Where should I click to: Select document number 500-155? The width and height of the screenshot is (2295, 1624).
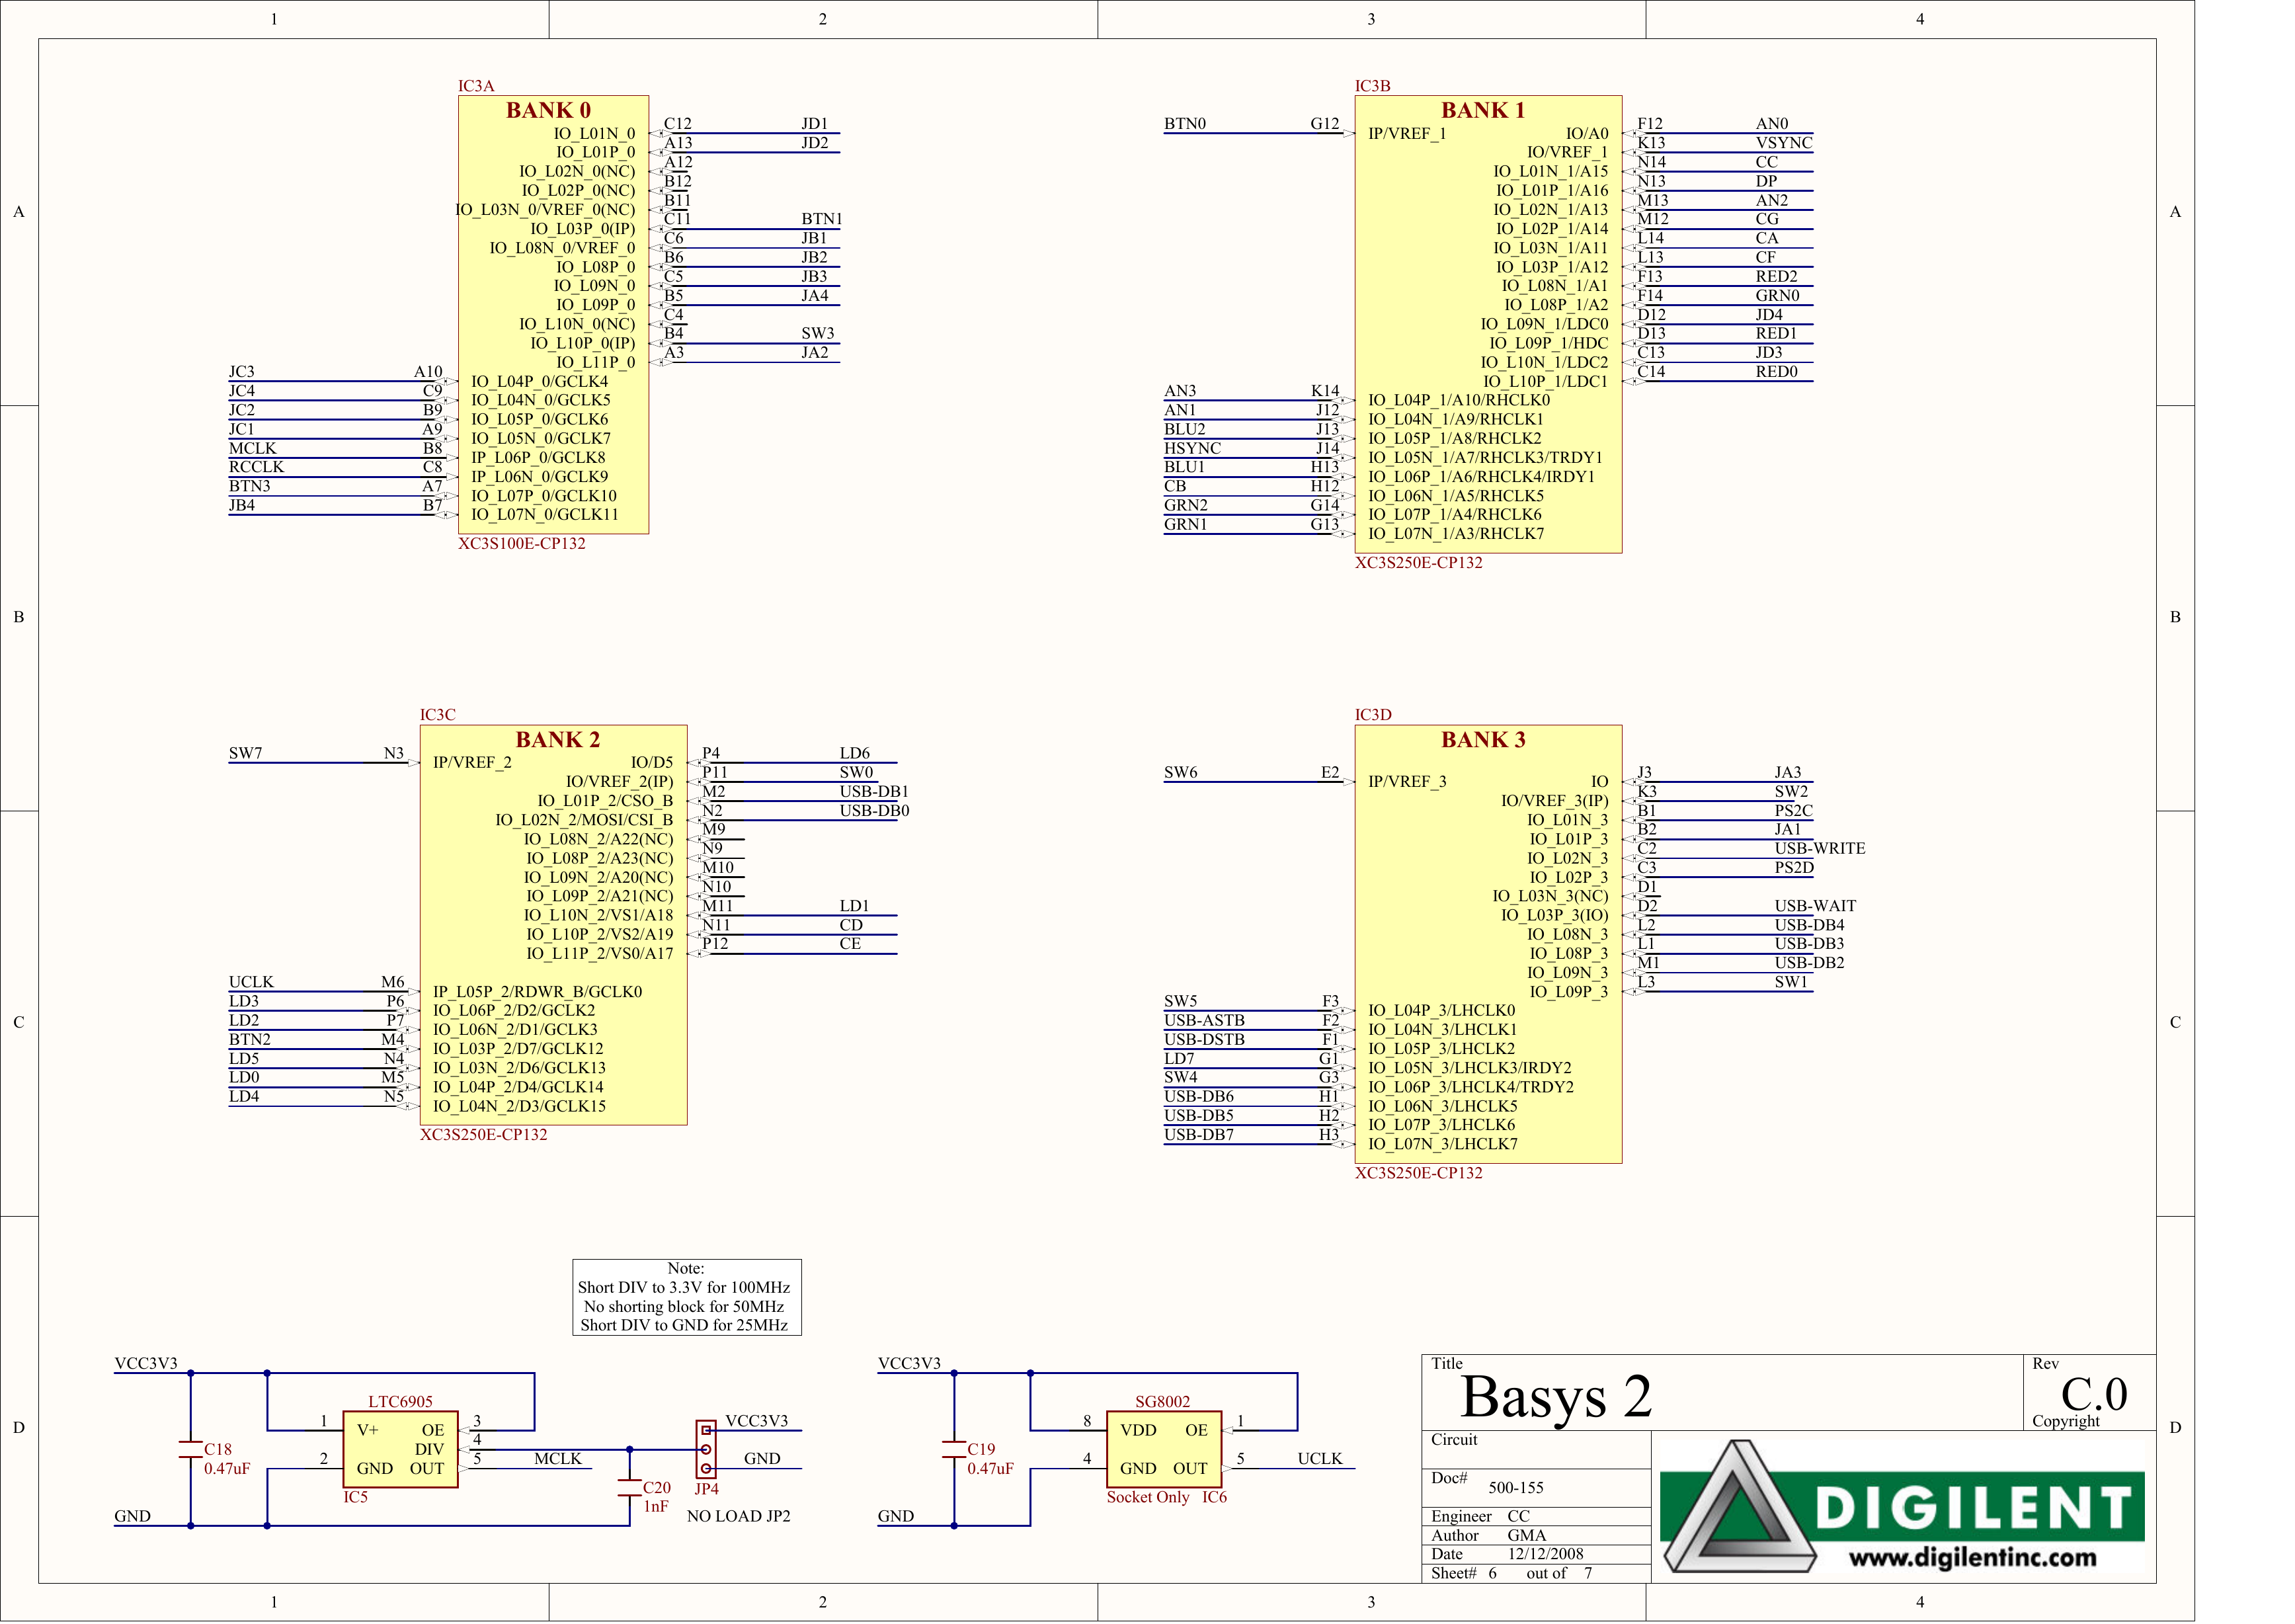(x=1516, y=1487)
